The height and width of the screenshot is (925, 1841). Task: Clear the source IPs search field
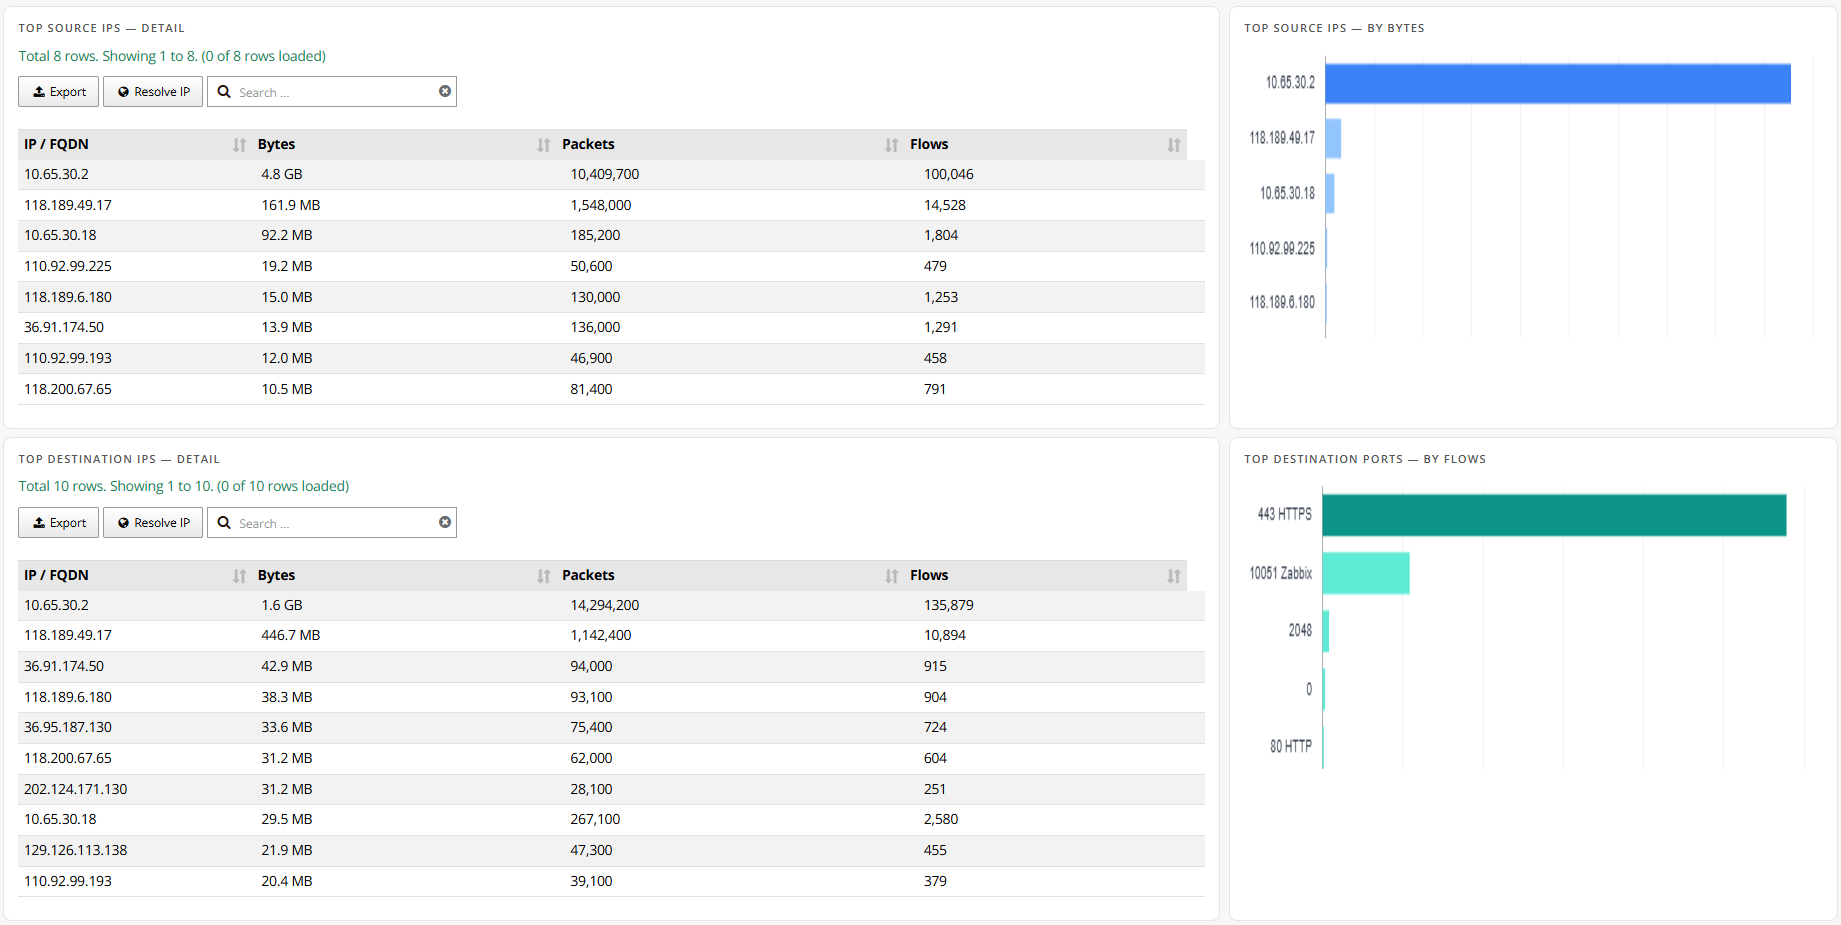(445, 91)
